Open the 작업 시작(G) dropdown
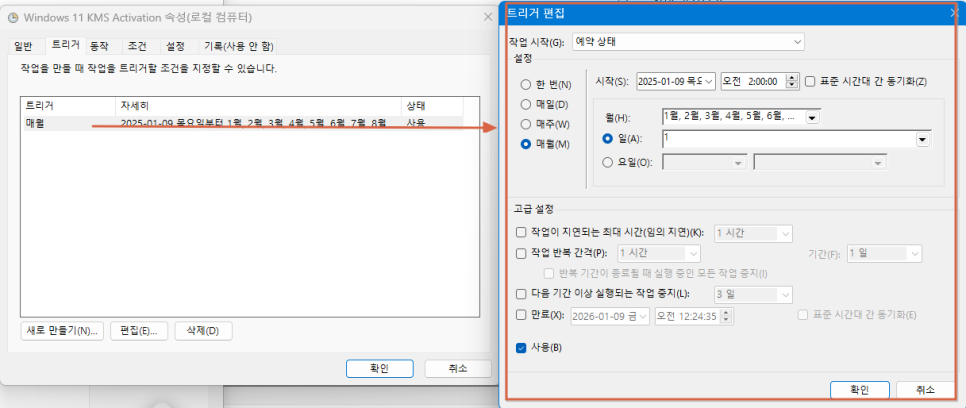The image size is (966, 408). point(688,42)
